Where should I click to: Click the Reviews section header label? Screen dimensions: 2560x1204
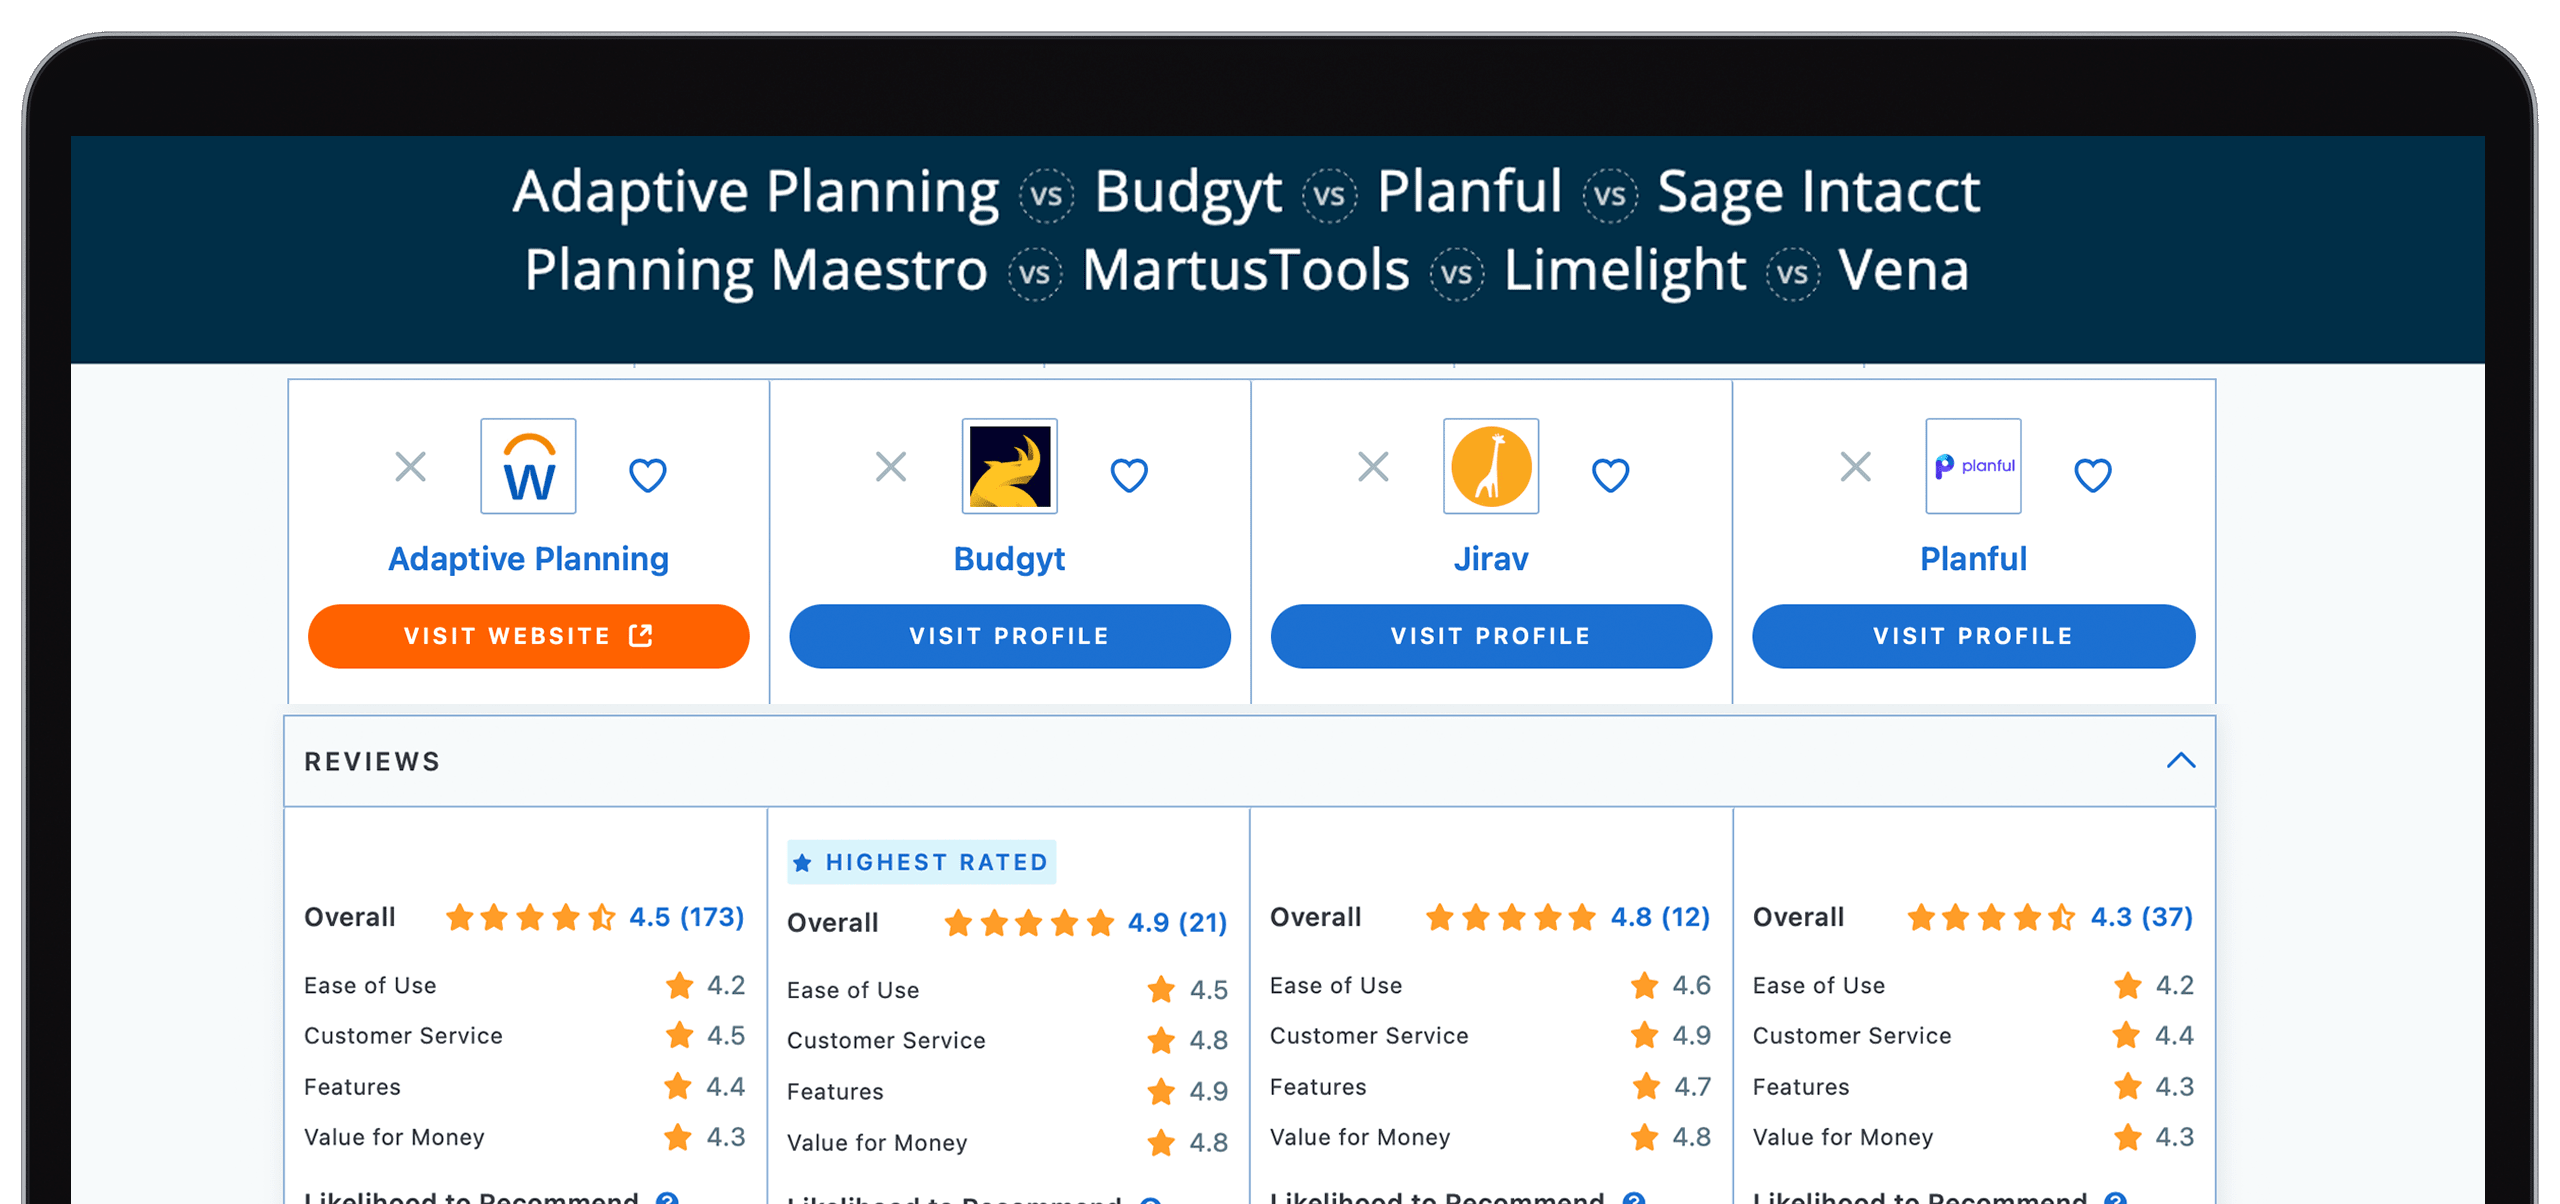point(372,762)
